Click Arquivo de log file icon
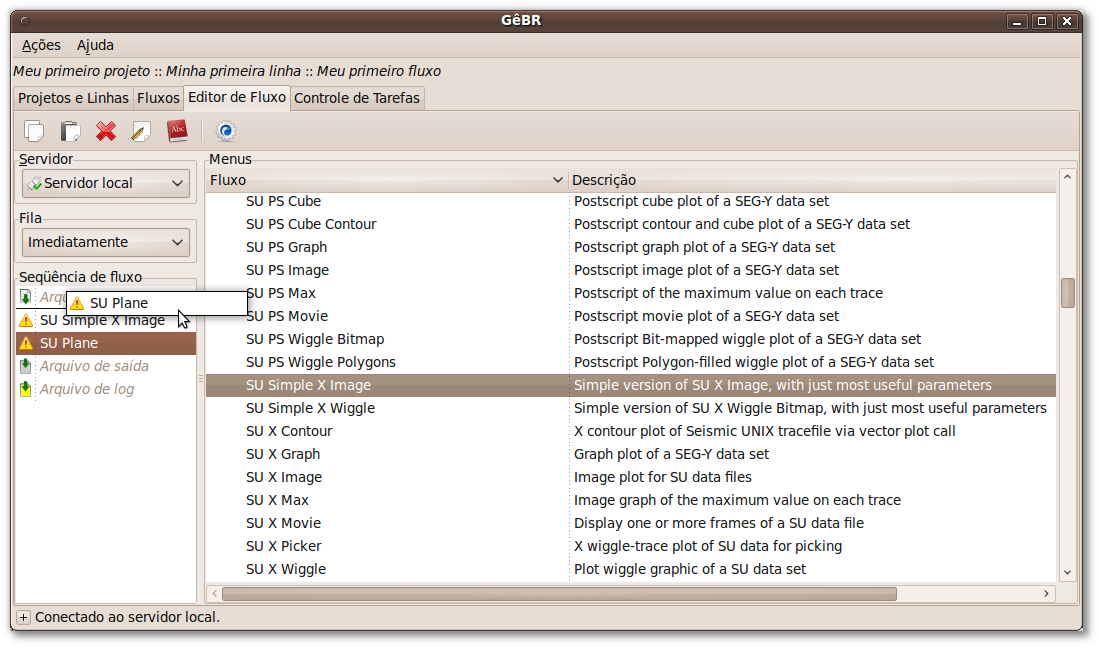 (26, 389)
